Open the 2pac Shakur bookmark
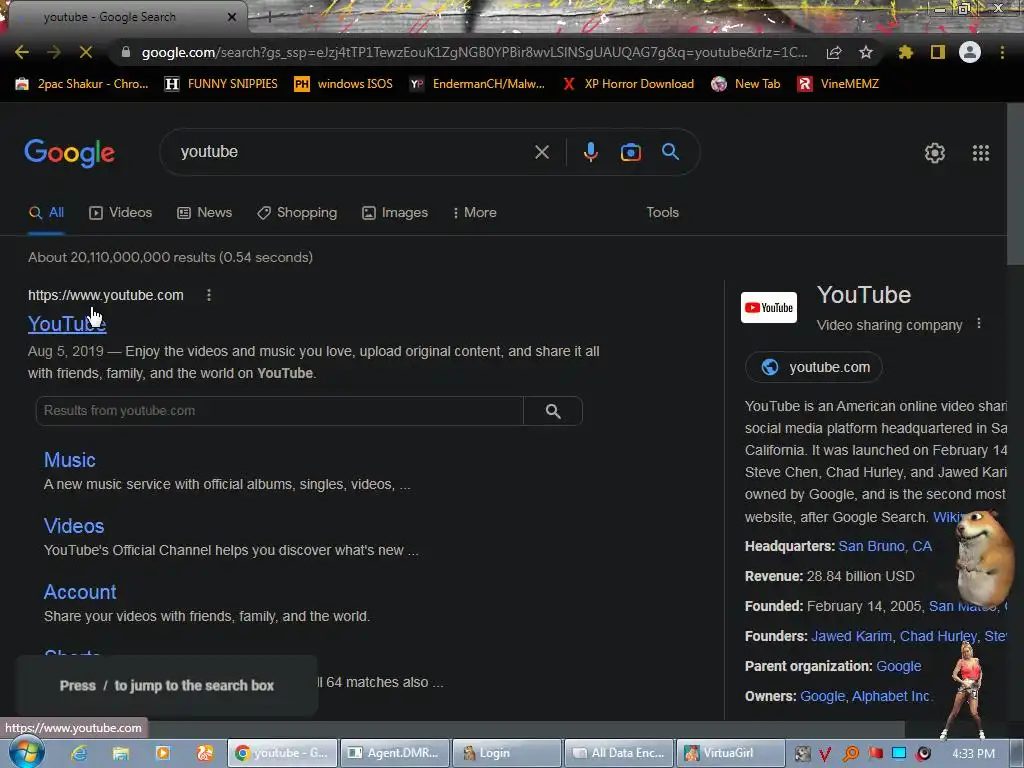This screenshot has width=1024, height=768. pyautogui.click(x=82, y=84)
